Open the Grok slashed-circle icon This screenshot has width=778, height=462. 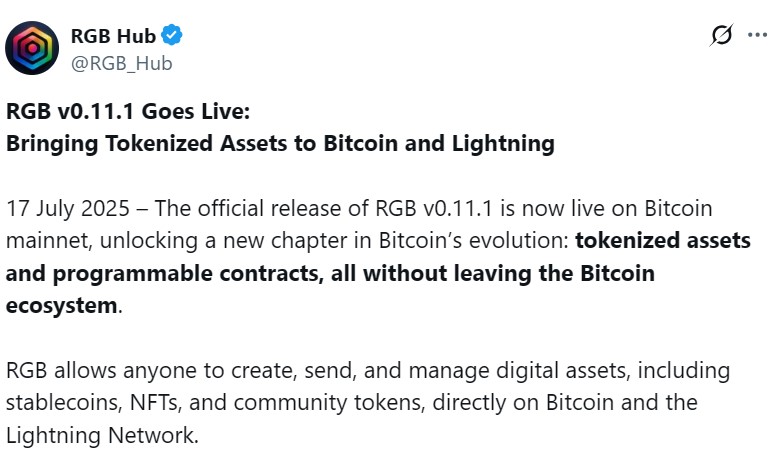(720, 36)
